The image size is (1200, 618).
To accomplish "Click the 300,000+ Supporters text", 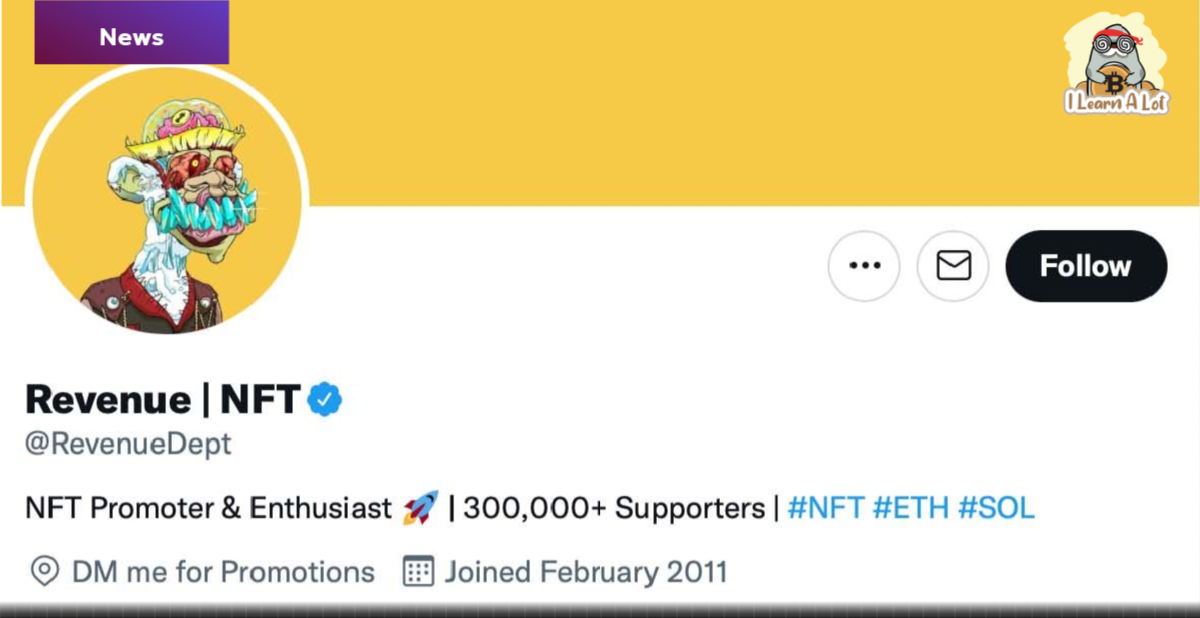I will 614,508.
